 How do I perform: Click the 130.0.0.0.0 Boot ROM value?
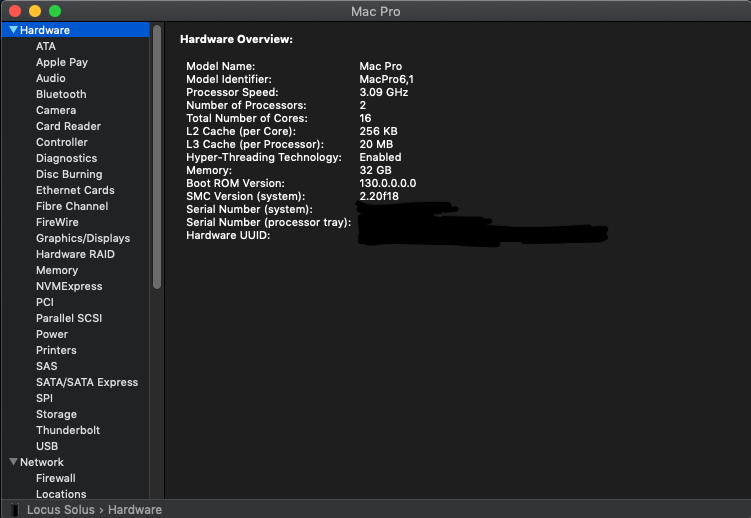[387, 183]
